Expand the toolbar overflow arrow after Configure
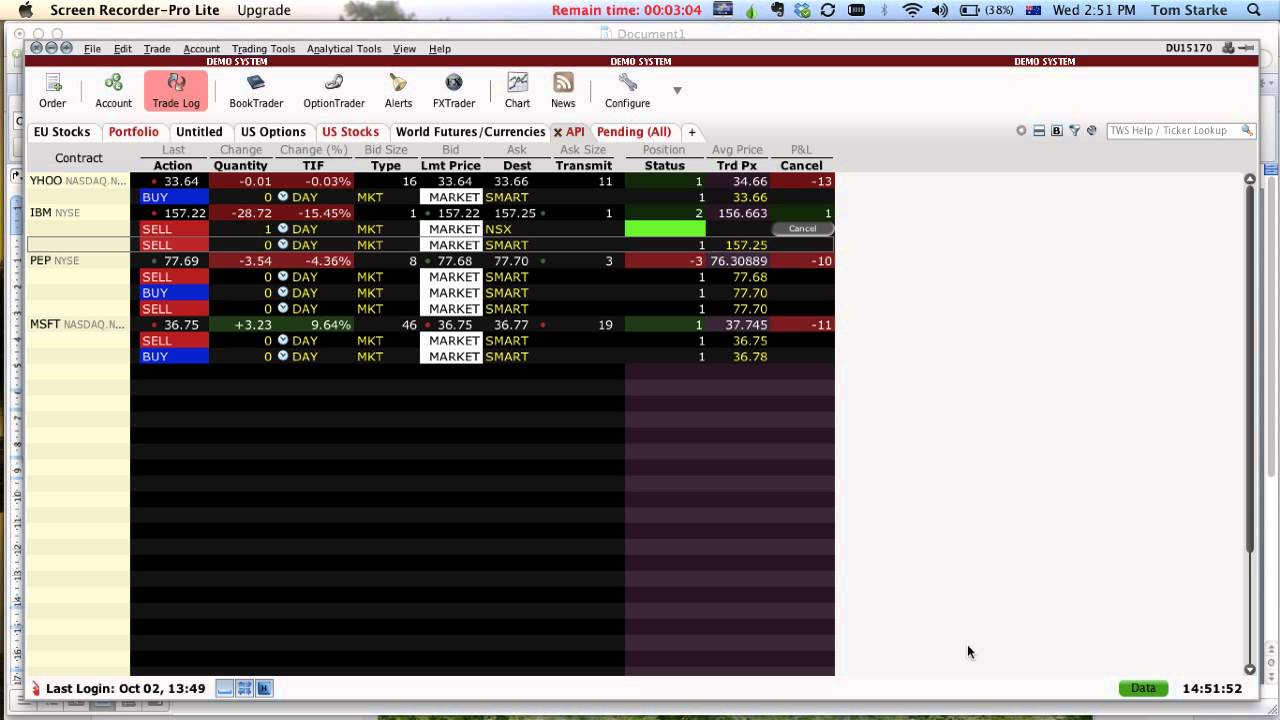Screen dimensions: 1280x720 [x=677, y=91]
